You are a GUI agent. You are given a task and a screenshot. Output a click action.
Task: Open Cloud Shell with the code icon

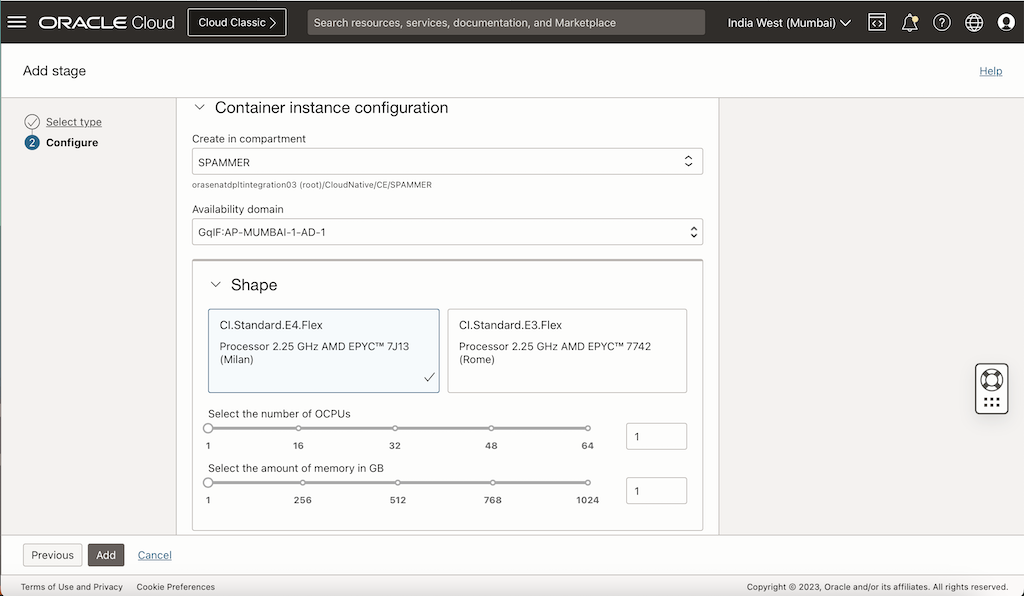point(877,21)
